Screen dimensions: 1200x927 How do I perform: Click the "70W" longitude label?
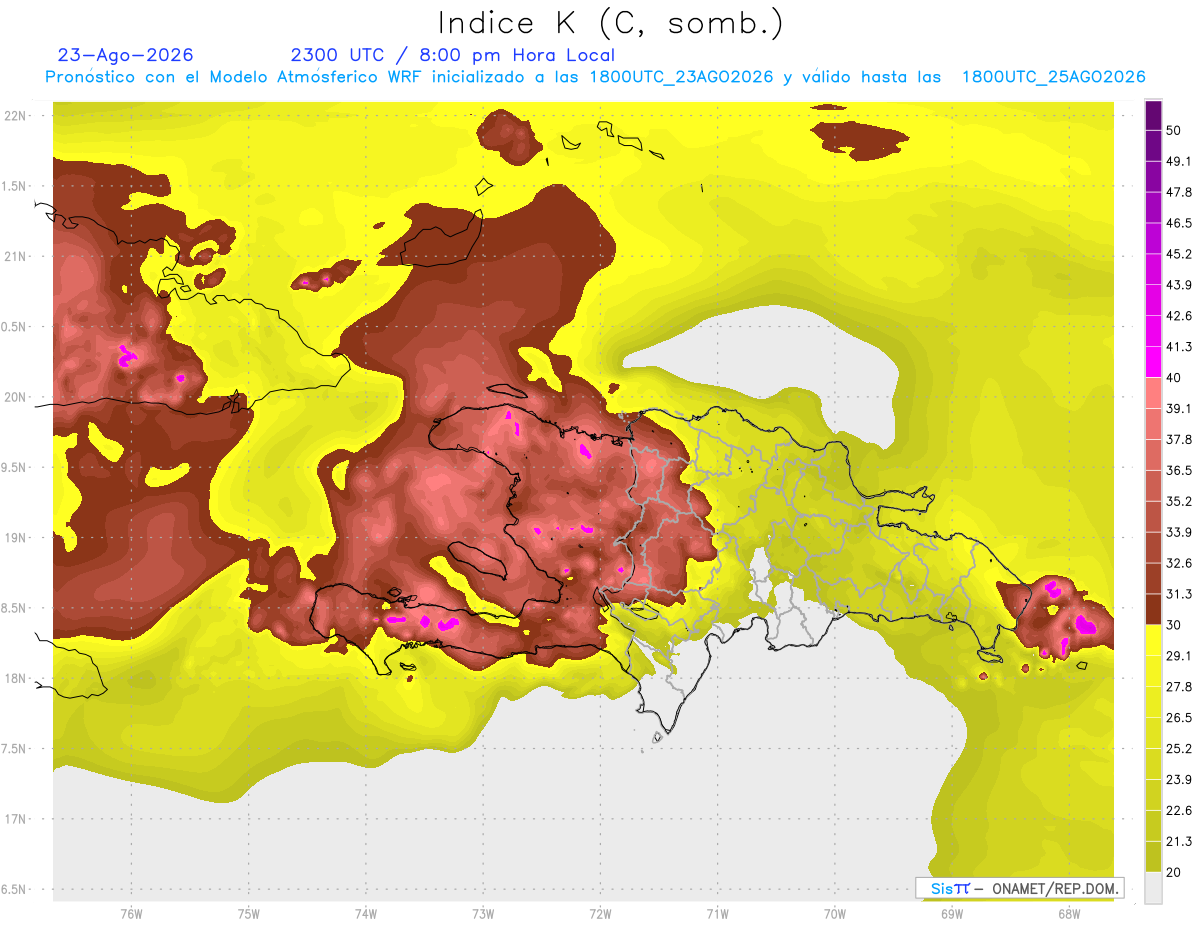tap(834, 914)
